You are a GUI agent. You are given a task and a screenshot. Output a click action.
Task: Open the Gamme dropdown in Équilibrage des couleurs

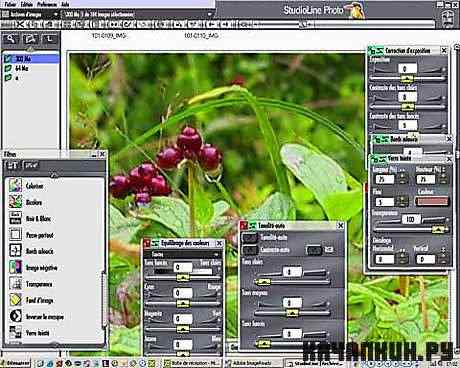tap(183, 254)
